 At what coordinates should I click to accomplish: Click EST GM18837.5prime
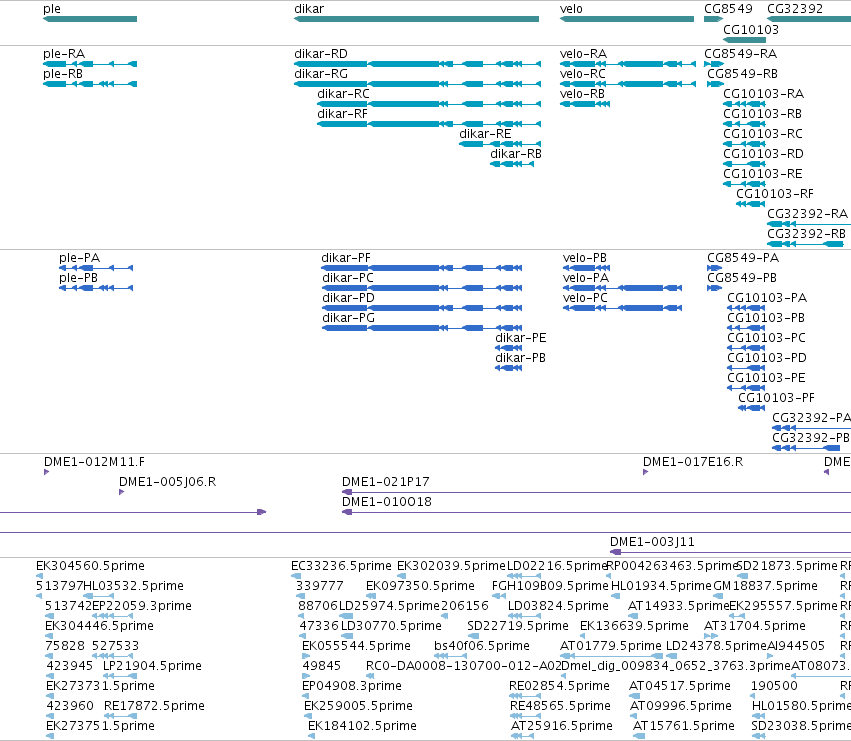pyautogui.click(x=765, y=586)
